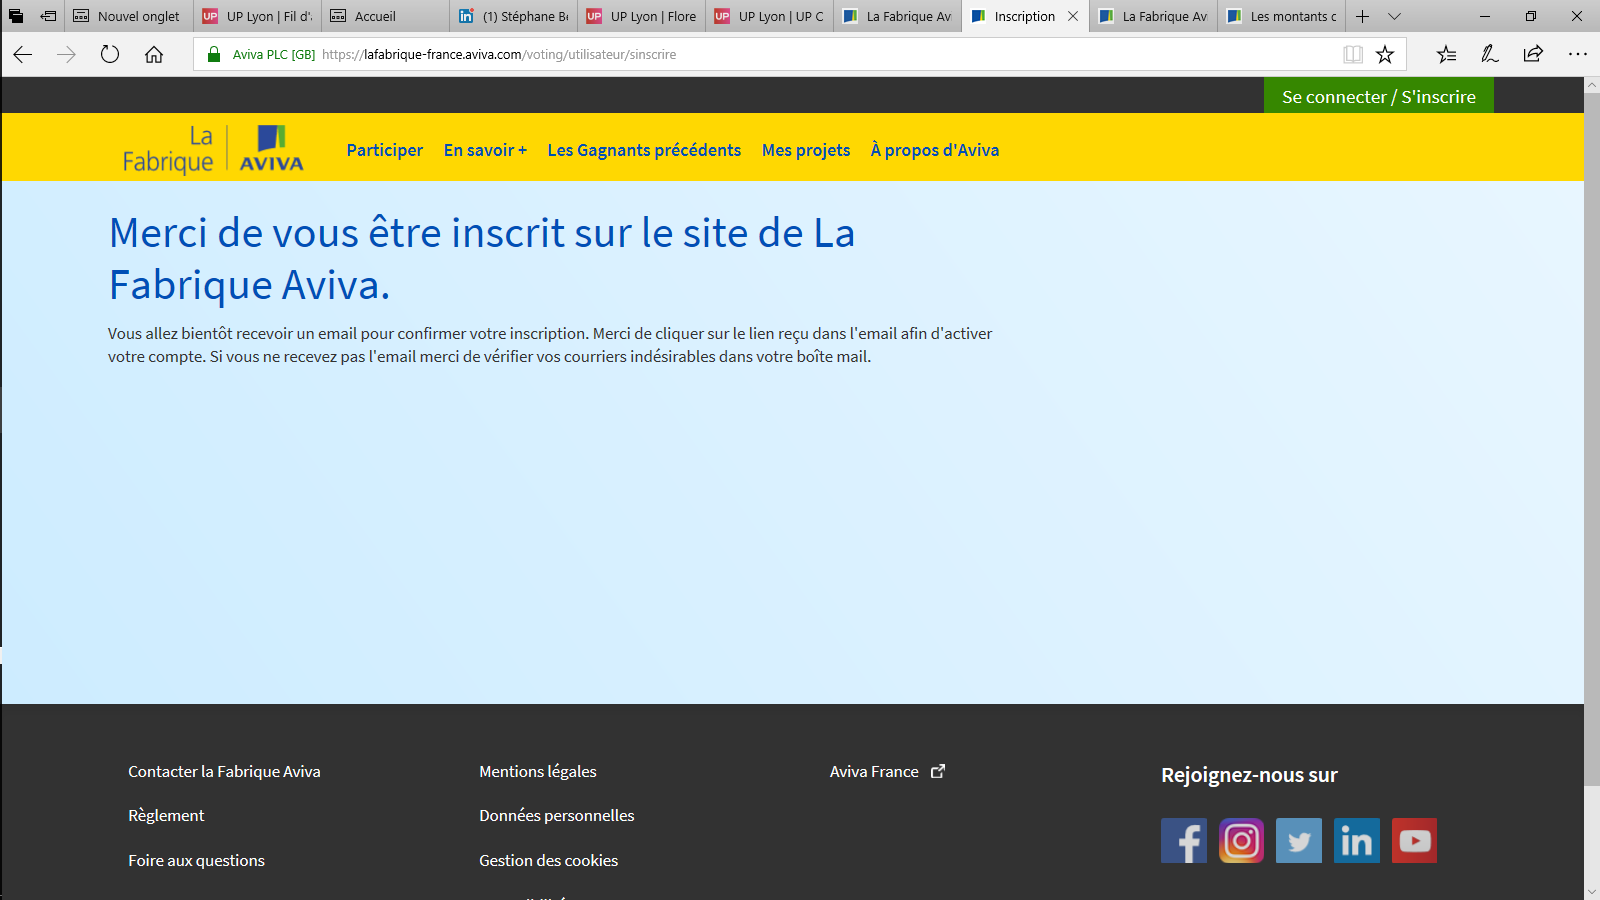Open the Instagram social link
Image resolution: width=1600 pixels, height=900 pixels.
1241,841
